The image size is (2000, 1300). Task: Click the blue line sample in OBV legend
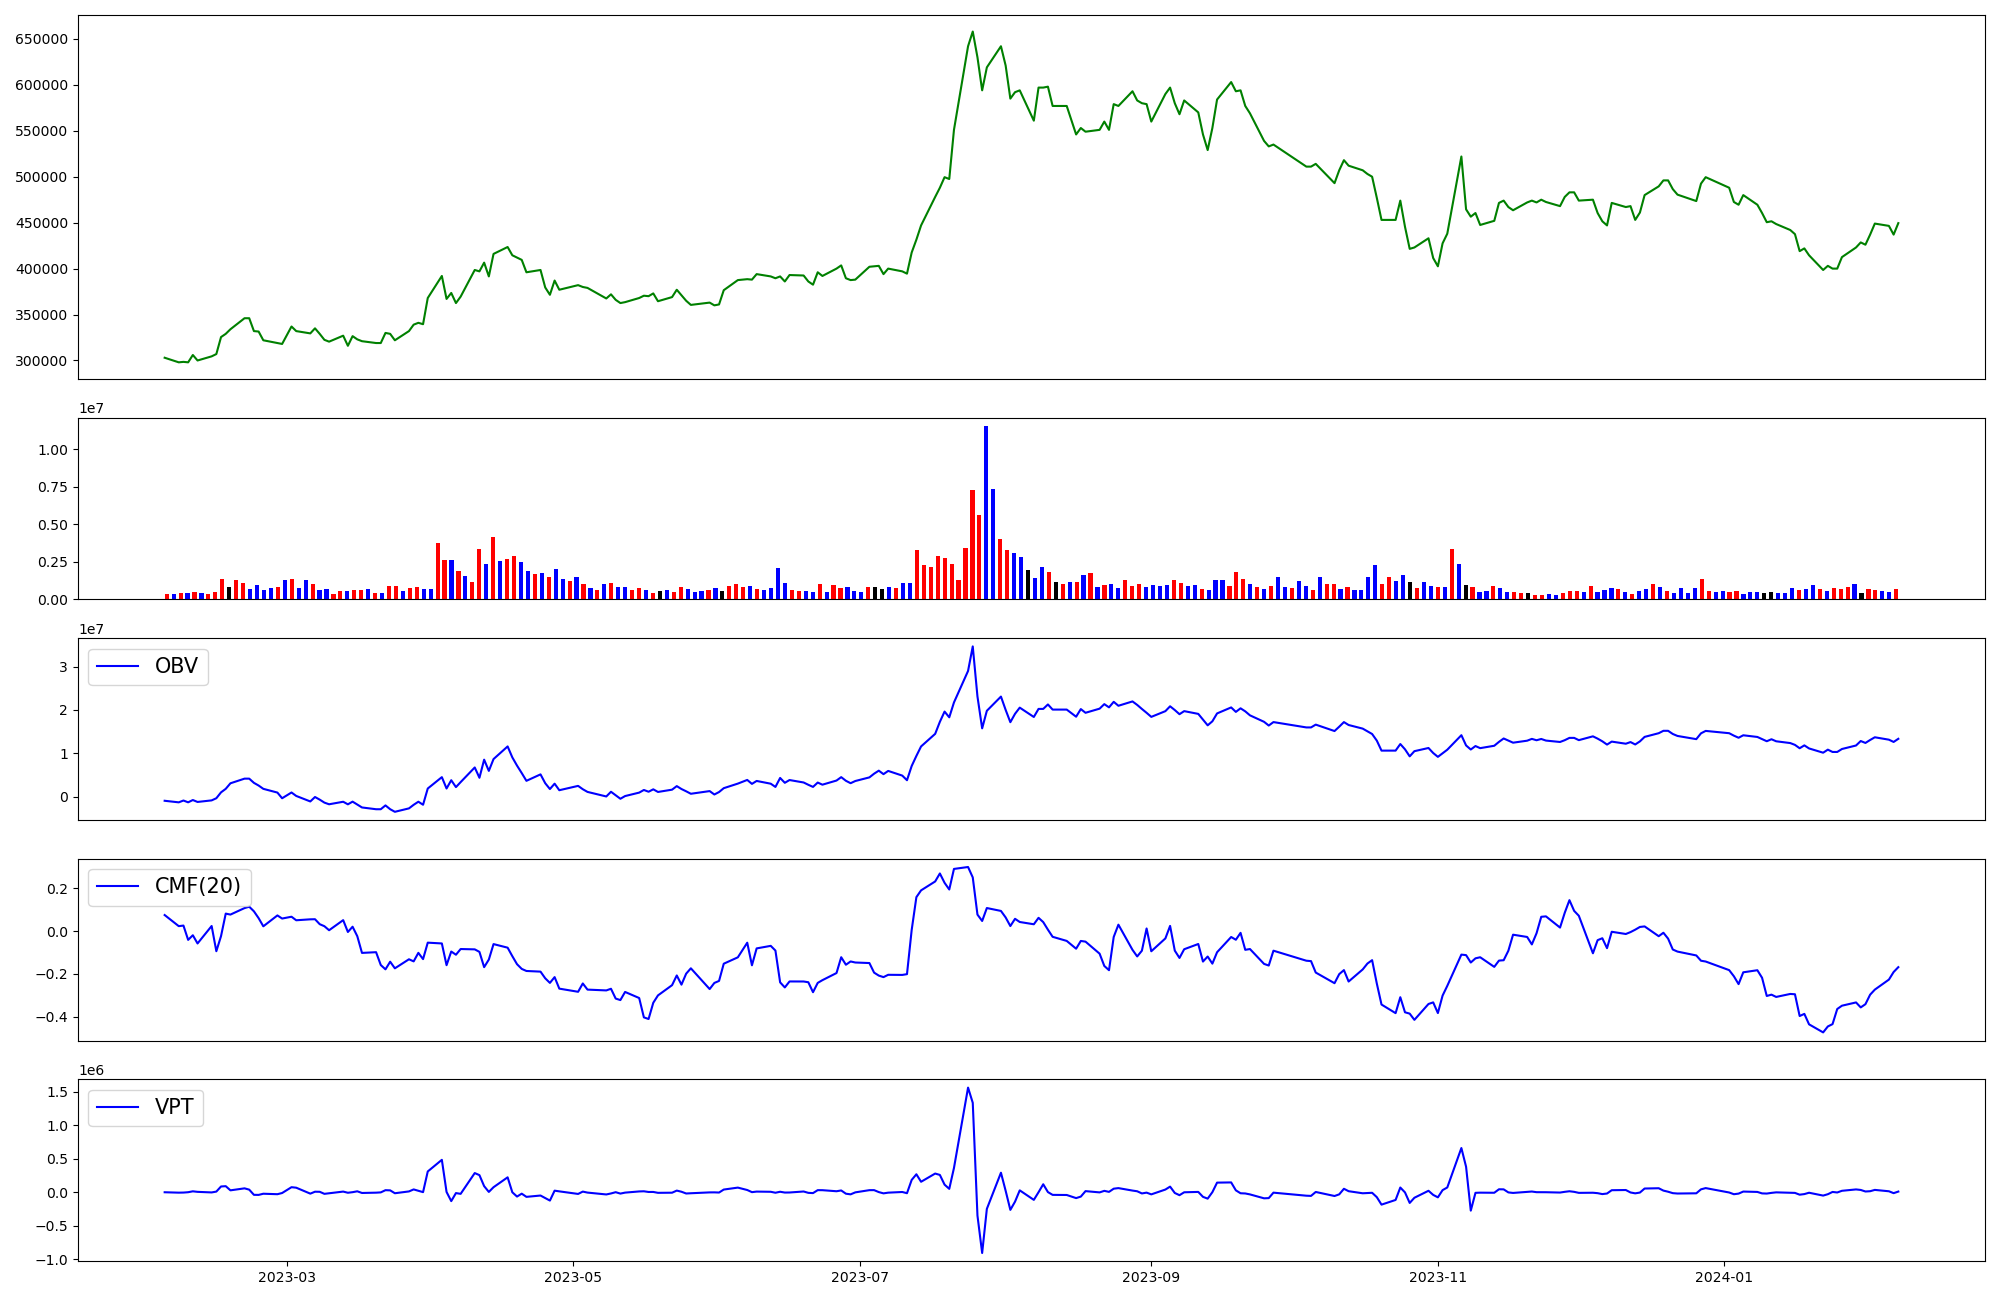coord(117,667)
